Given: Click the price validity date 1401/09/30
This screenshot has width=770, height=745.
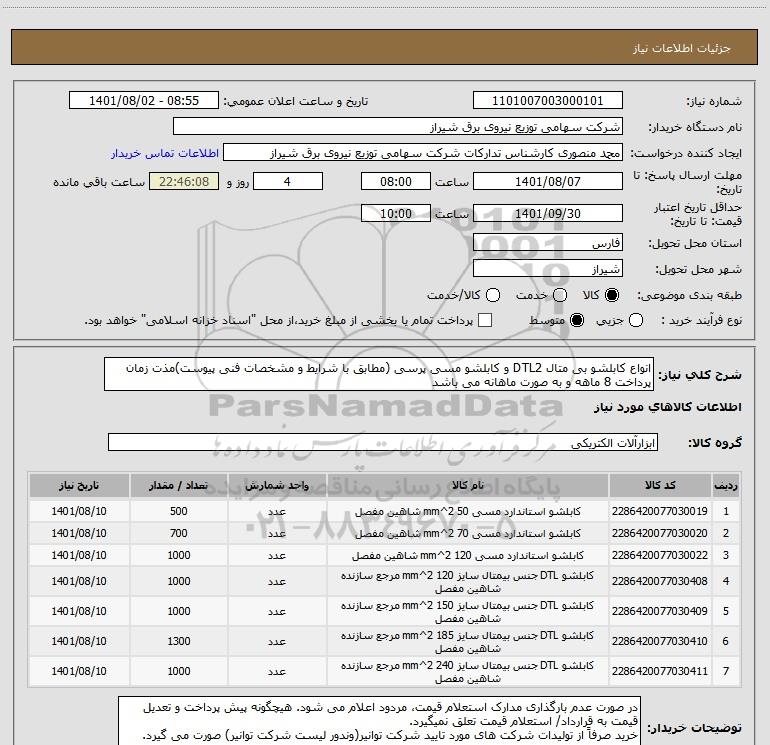Looking at the screenshot, I should (548, 214).
